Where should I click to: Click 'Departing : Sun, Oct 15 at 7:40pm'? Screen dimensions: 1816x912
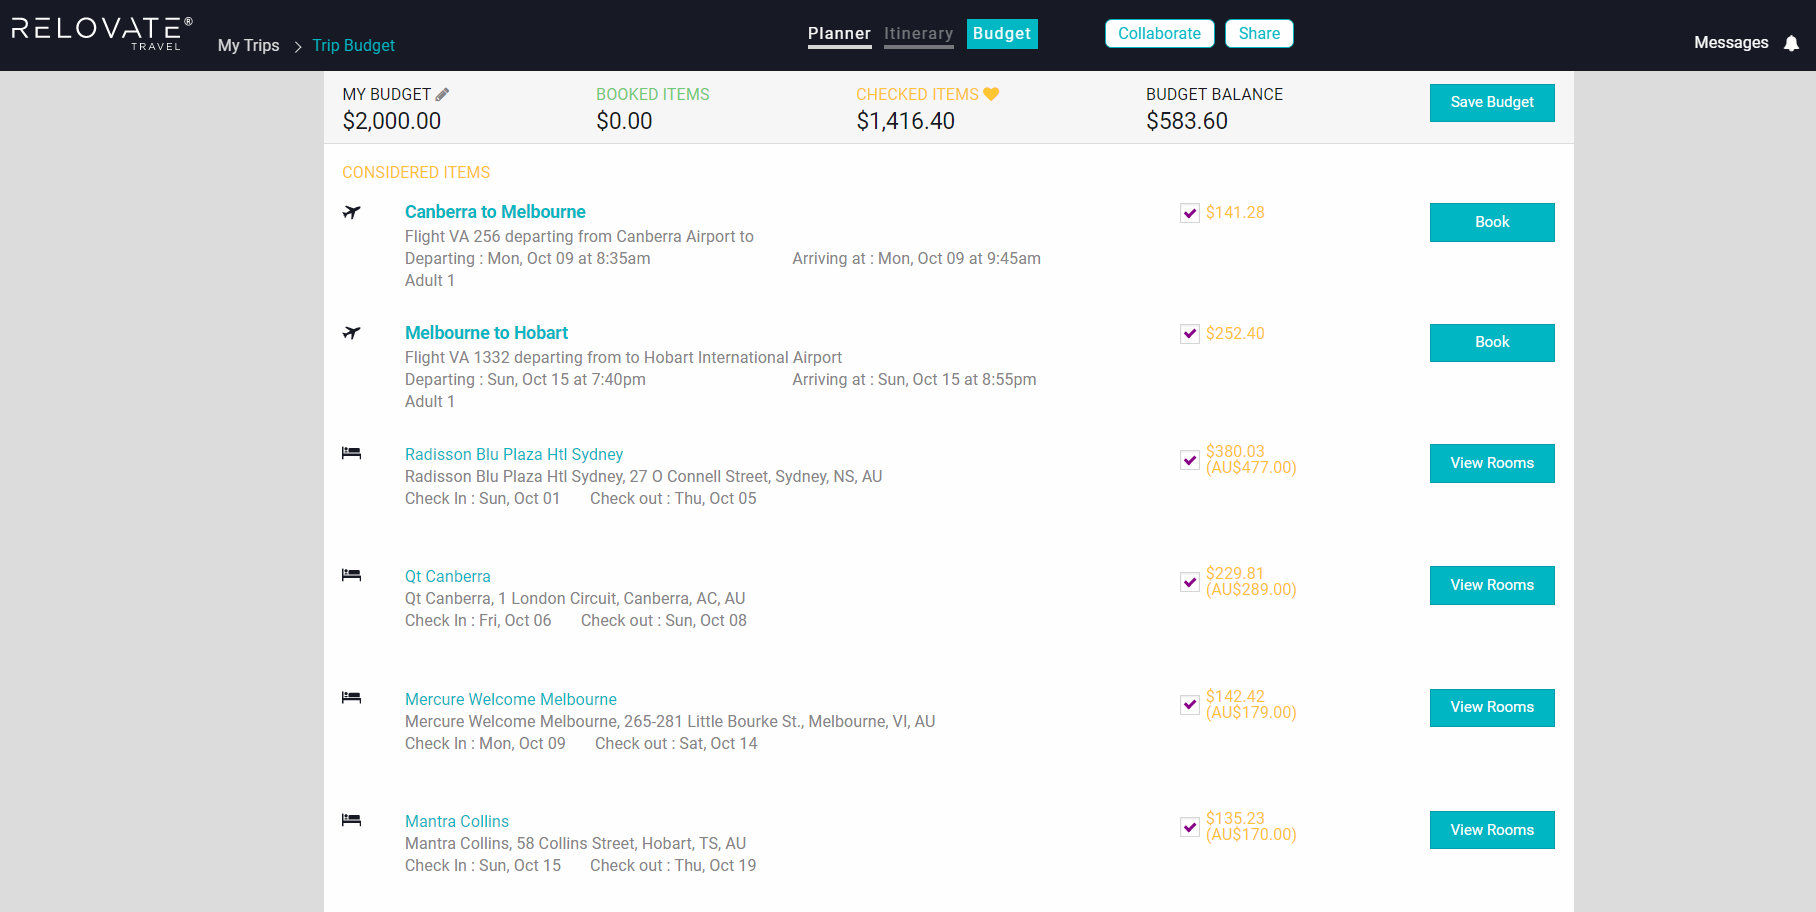point(525,379)
